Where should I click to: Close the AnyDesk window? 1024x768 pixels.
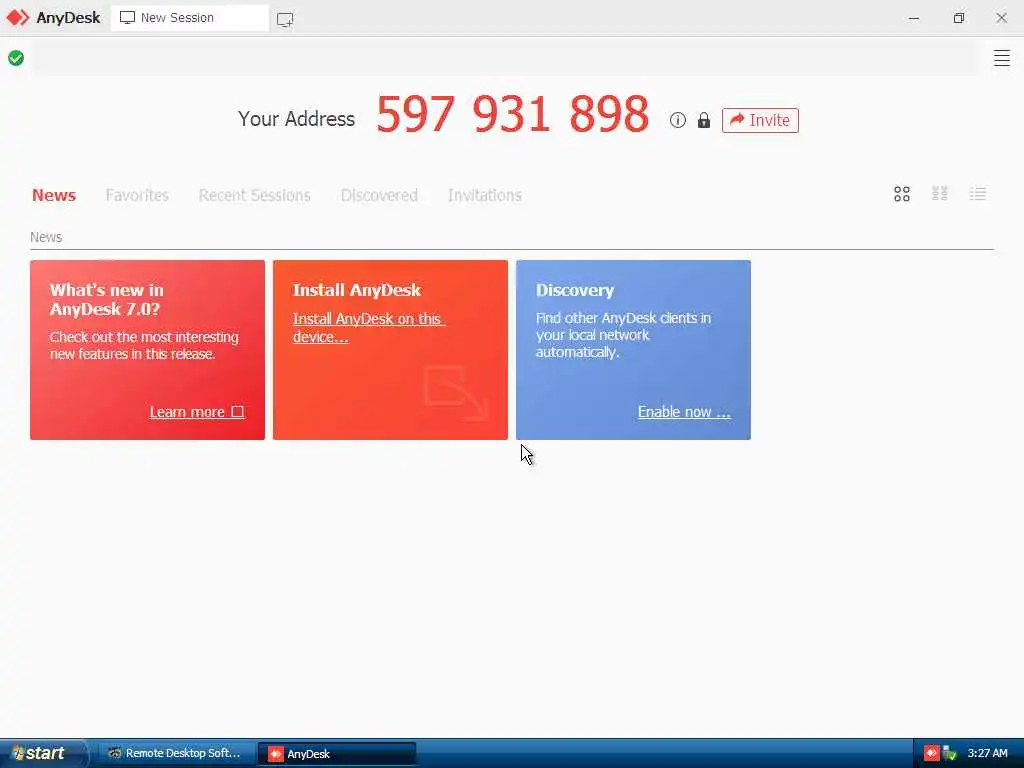pyautogui.click(x=1001, y=18)
